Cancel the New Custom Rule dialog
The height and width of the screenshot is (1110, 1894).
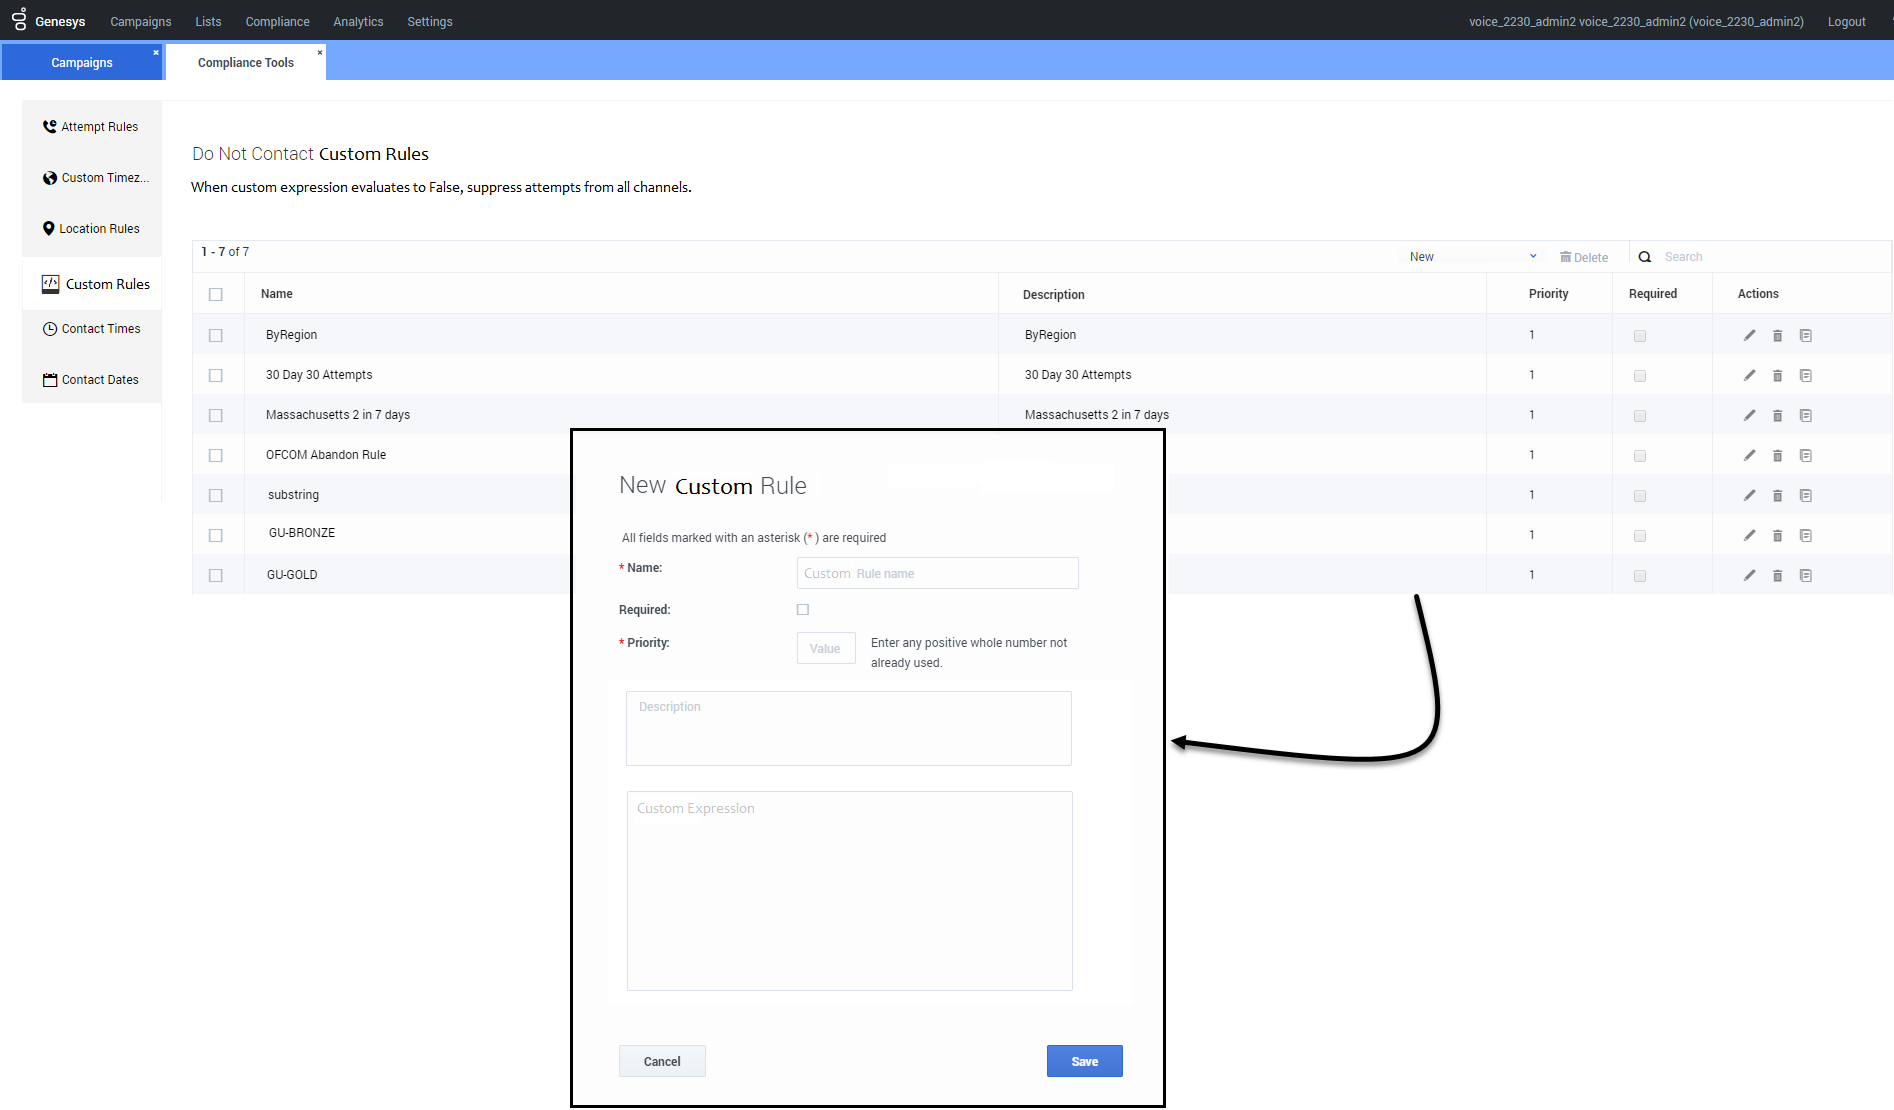[x=662, y=1061]
